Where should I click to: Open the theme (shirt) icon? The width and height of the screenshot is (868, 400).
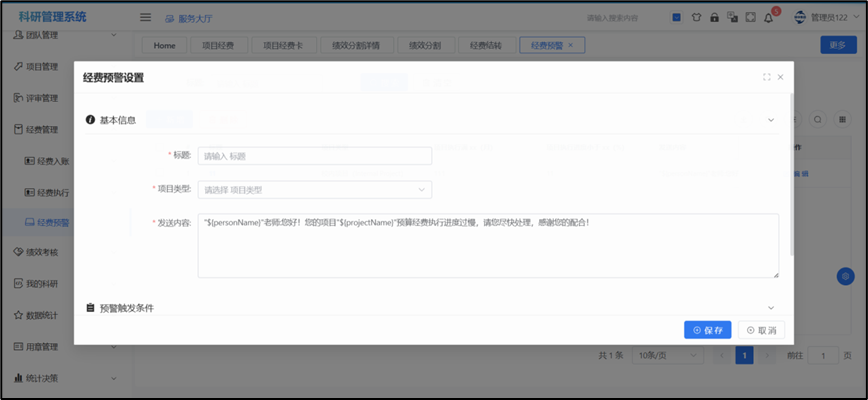point(695,17)
